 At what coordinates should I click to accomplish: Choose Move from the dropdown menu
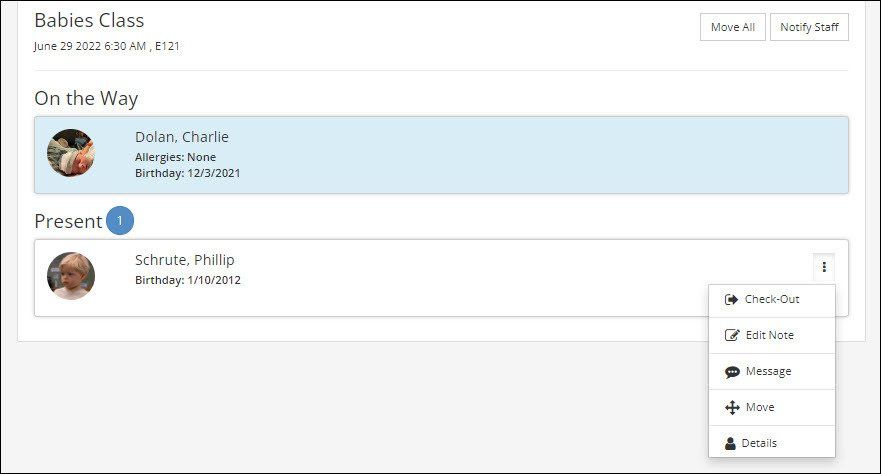[772, 407]
